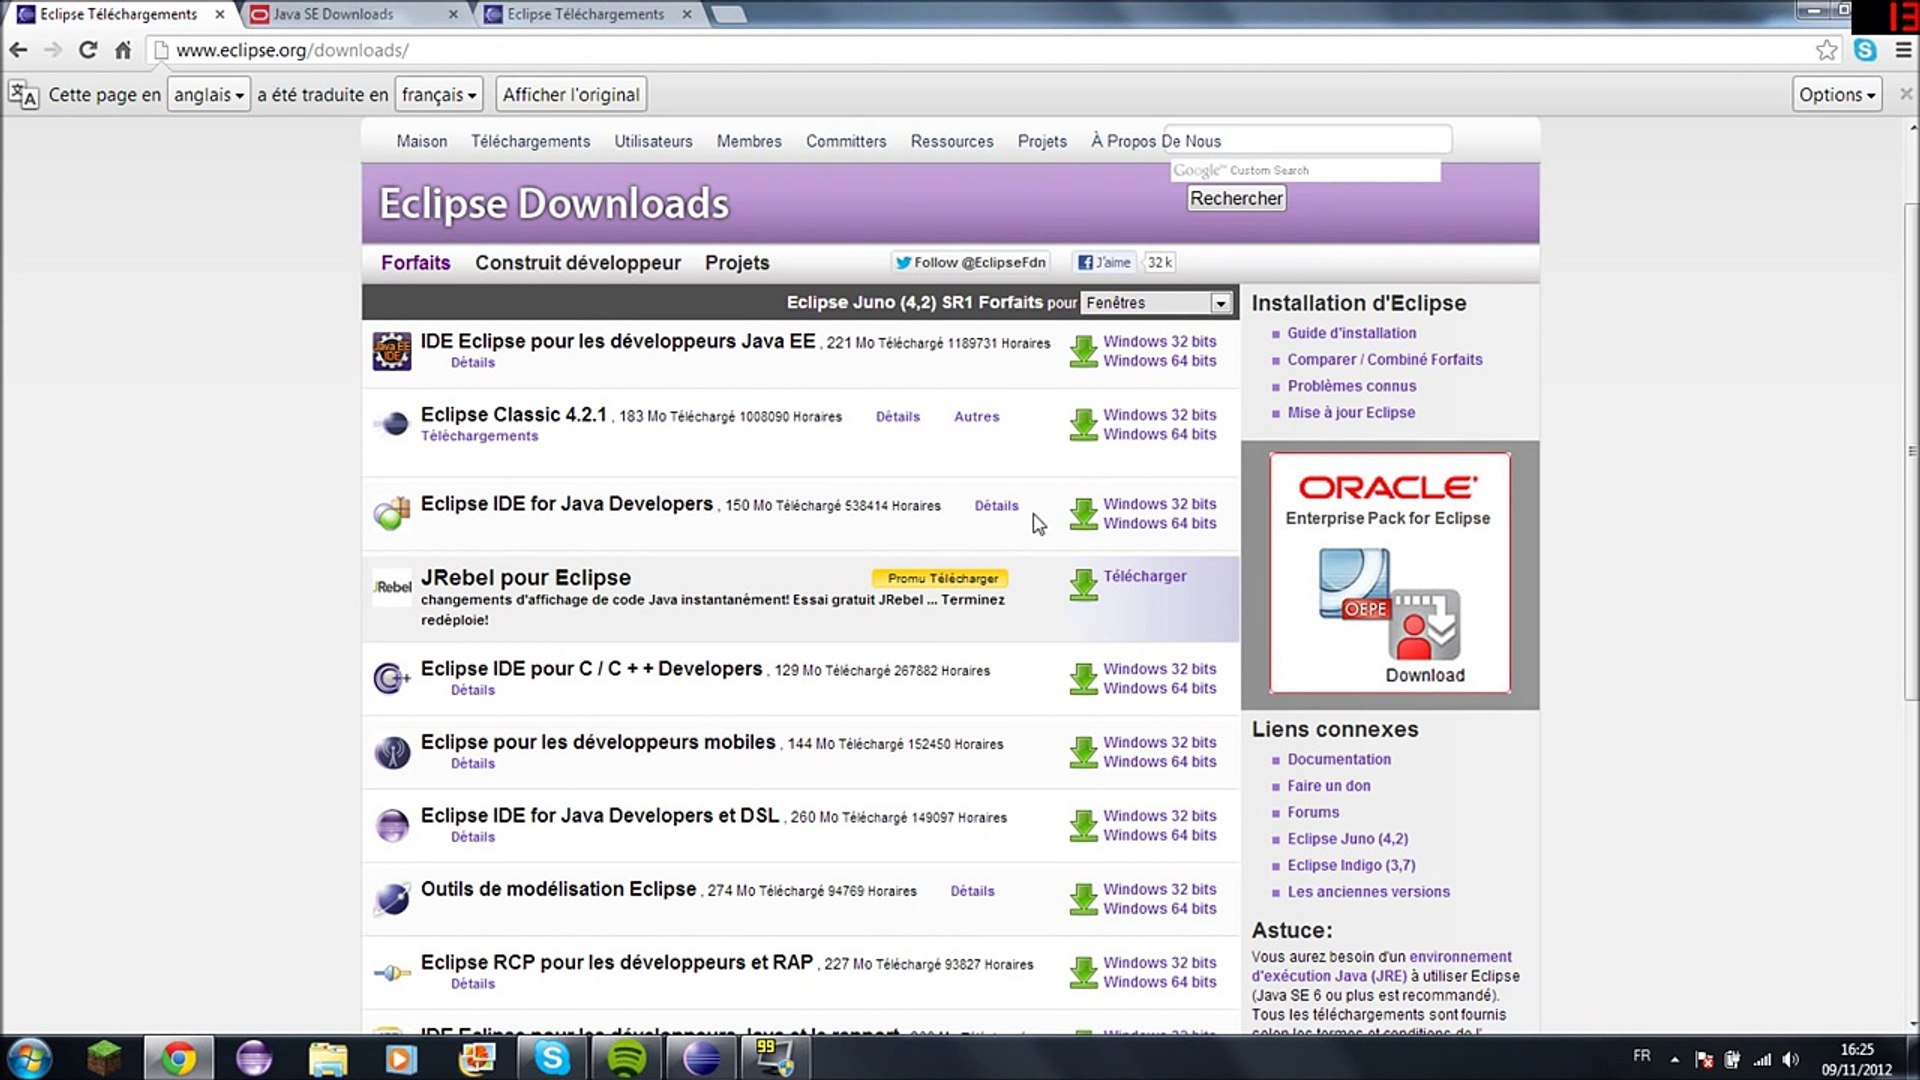Open the Ressources menu item
The height and width of the screenshot is (1080, 1920).
[x=952, y=142]
